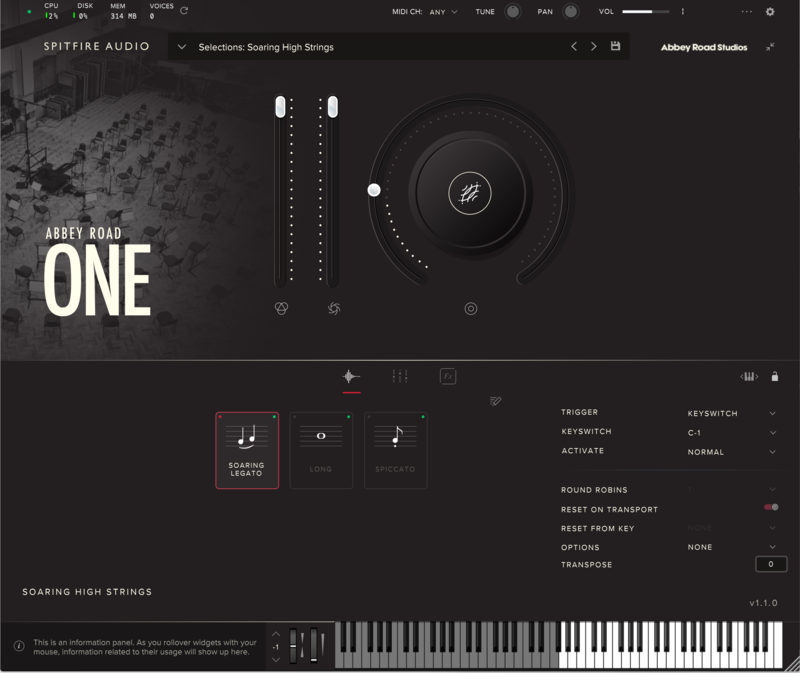Open the FX tab
The width and height of the screenshot is (800, 673).
[x=448, y=377]
